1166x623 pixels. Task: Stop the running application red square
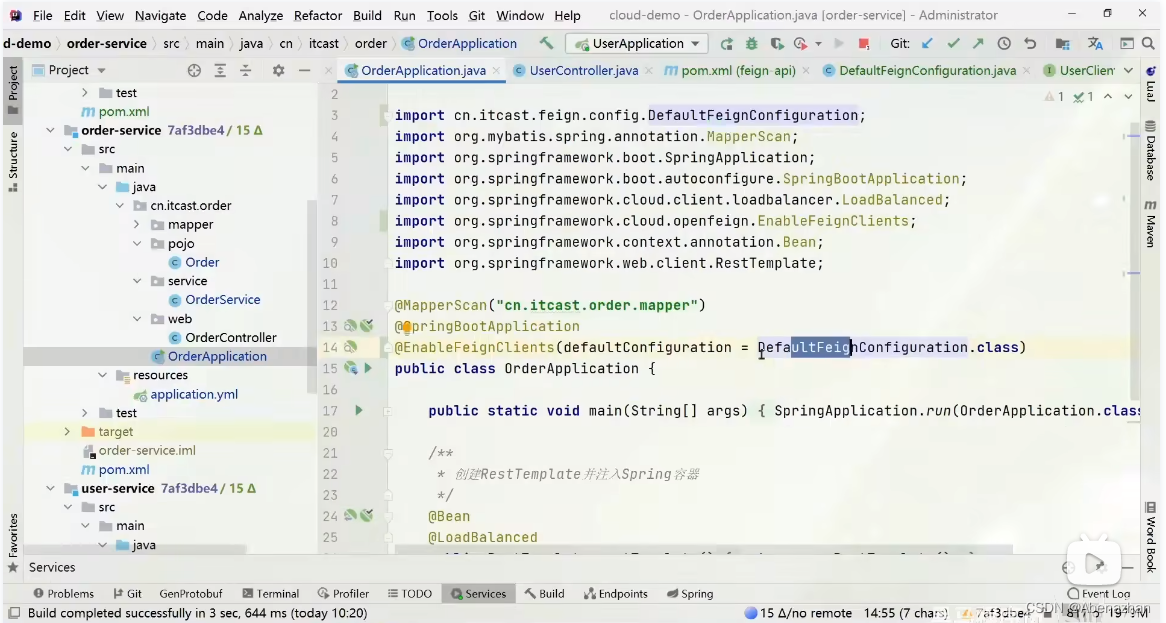tap(863, 44)
